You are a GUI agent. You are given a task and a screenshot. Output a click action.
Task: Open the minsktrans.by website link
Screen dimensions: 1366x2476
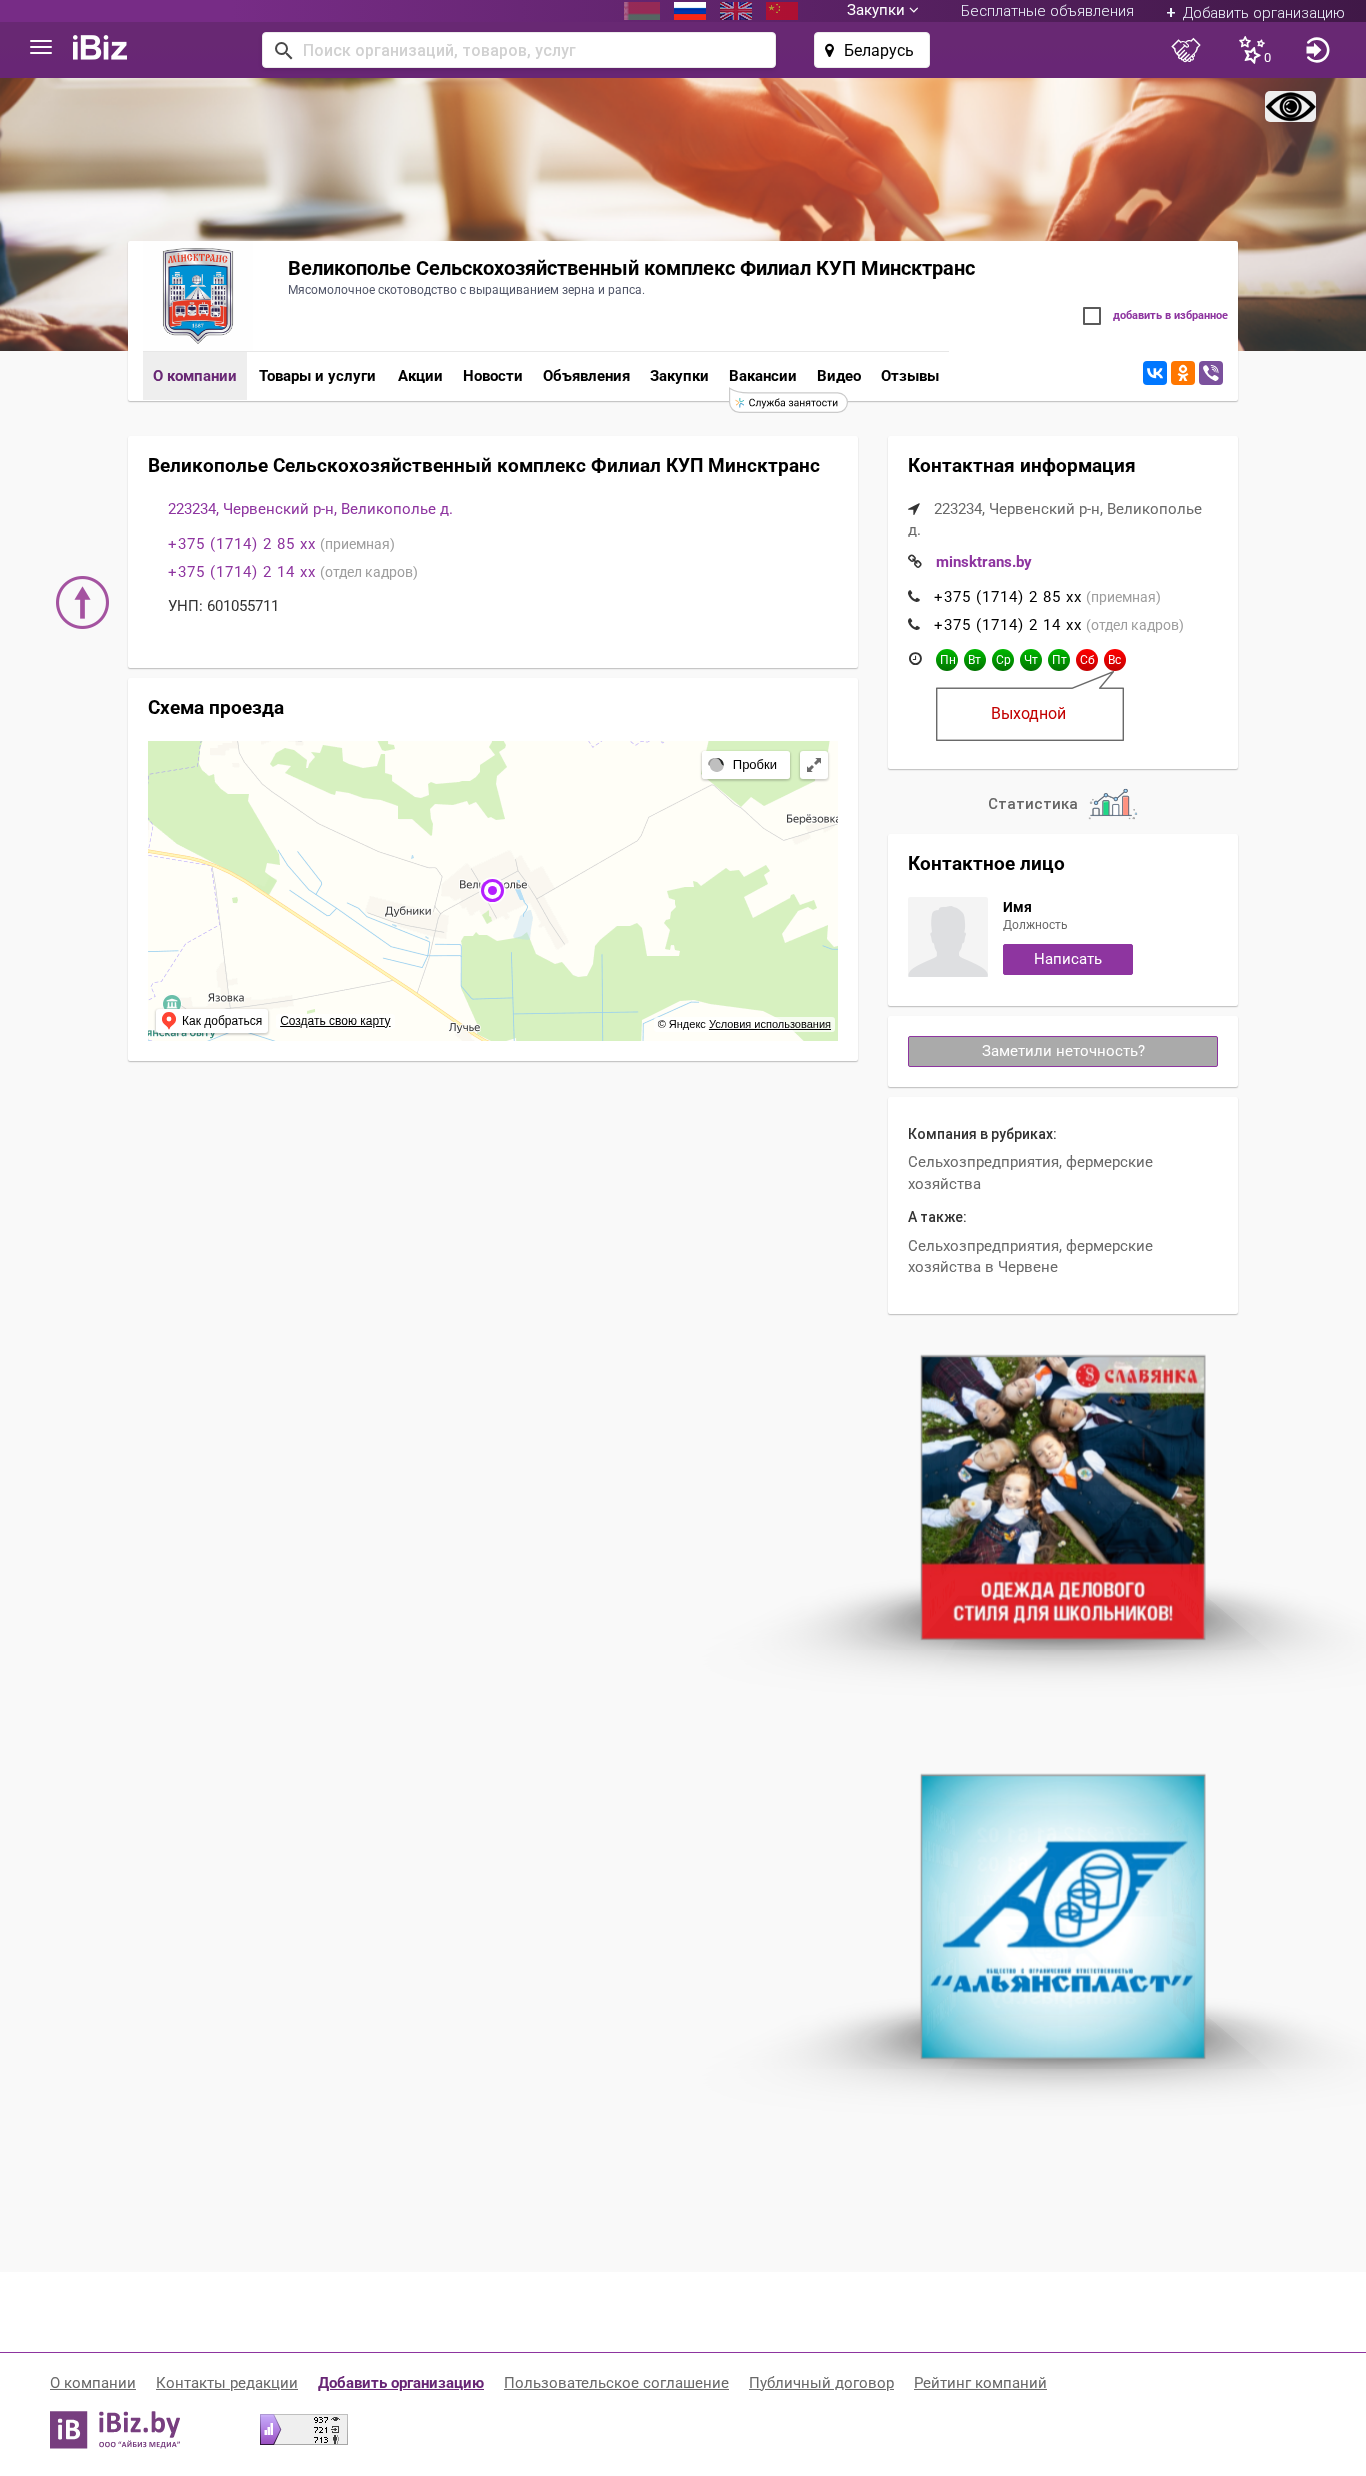(x=983, y=562)
